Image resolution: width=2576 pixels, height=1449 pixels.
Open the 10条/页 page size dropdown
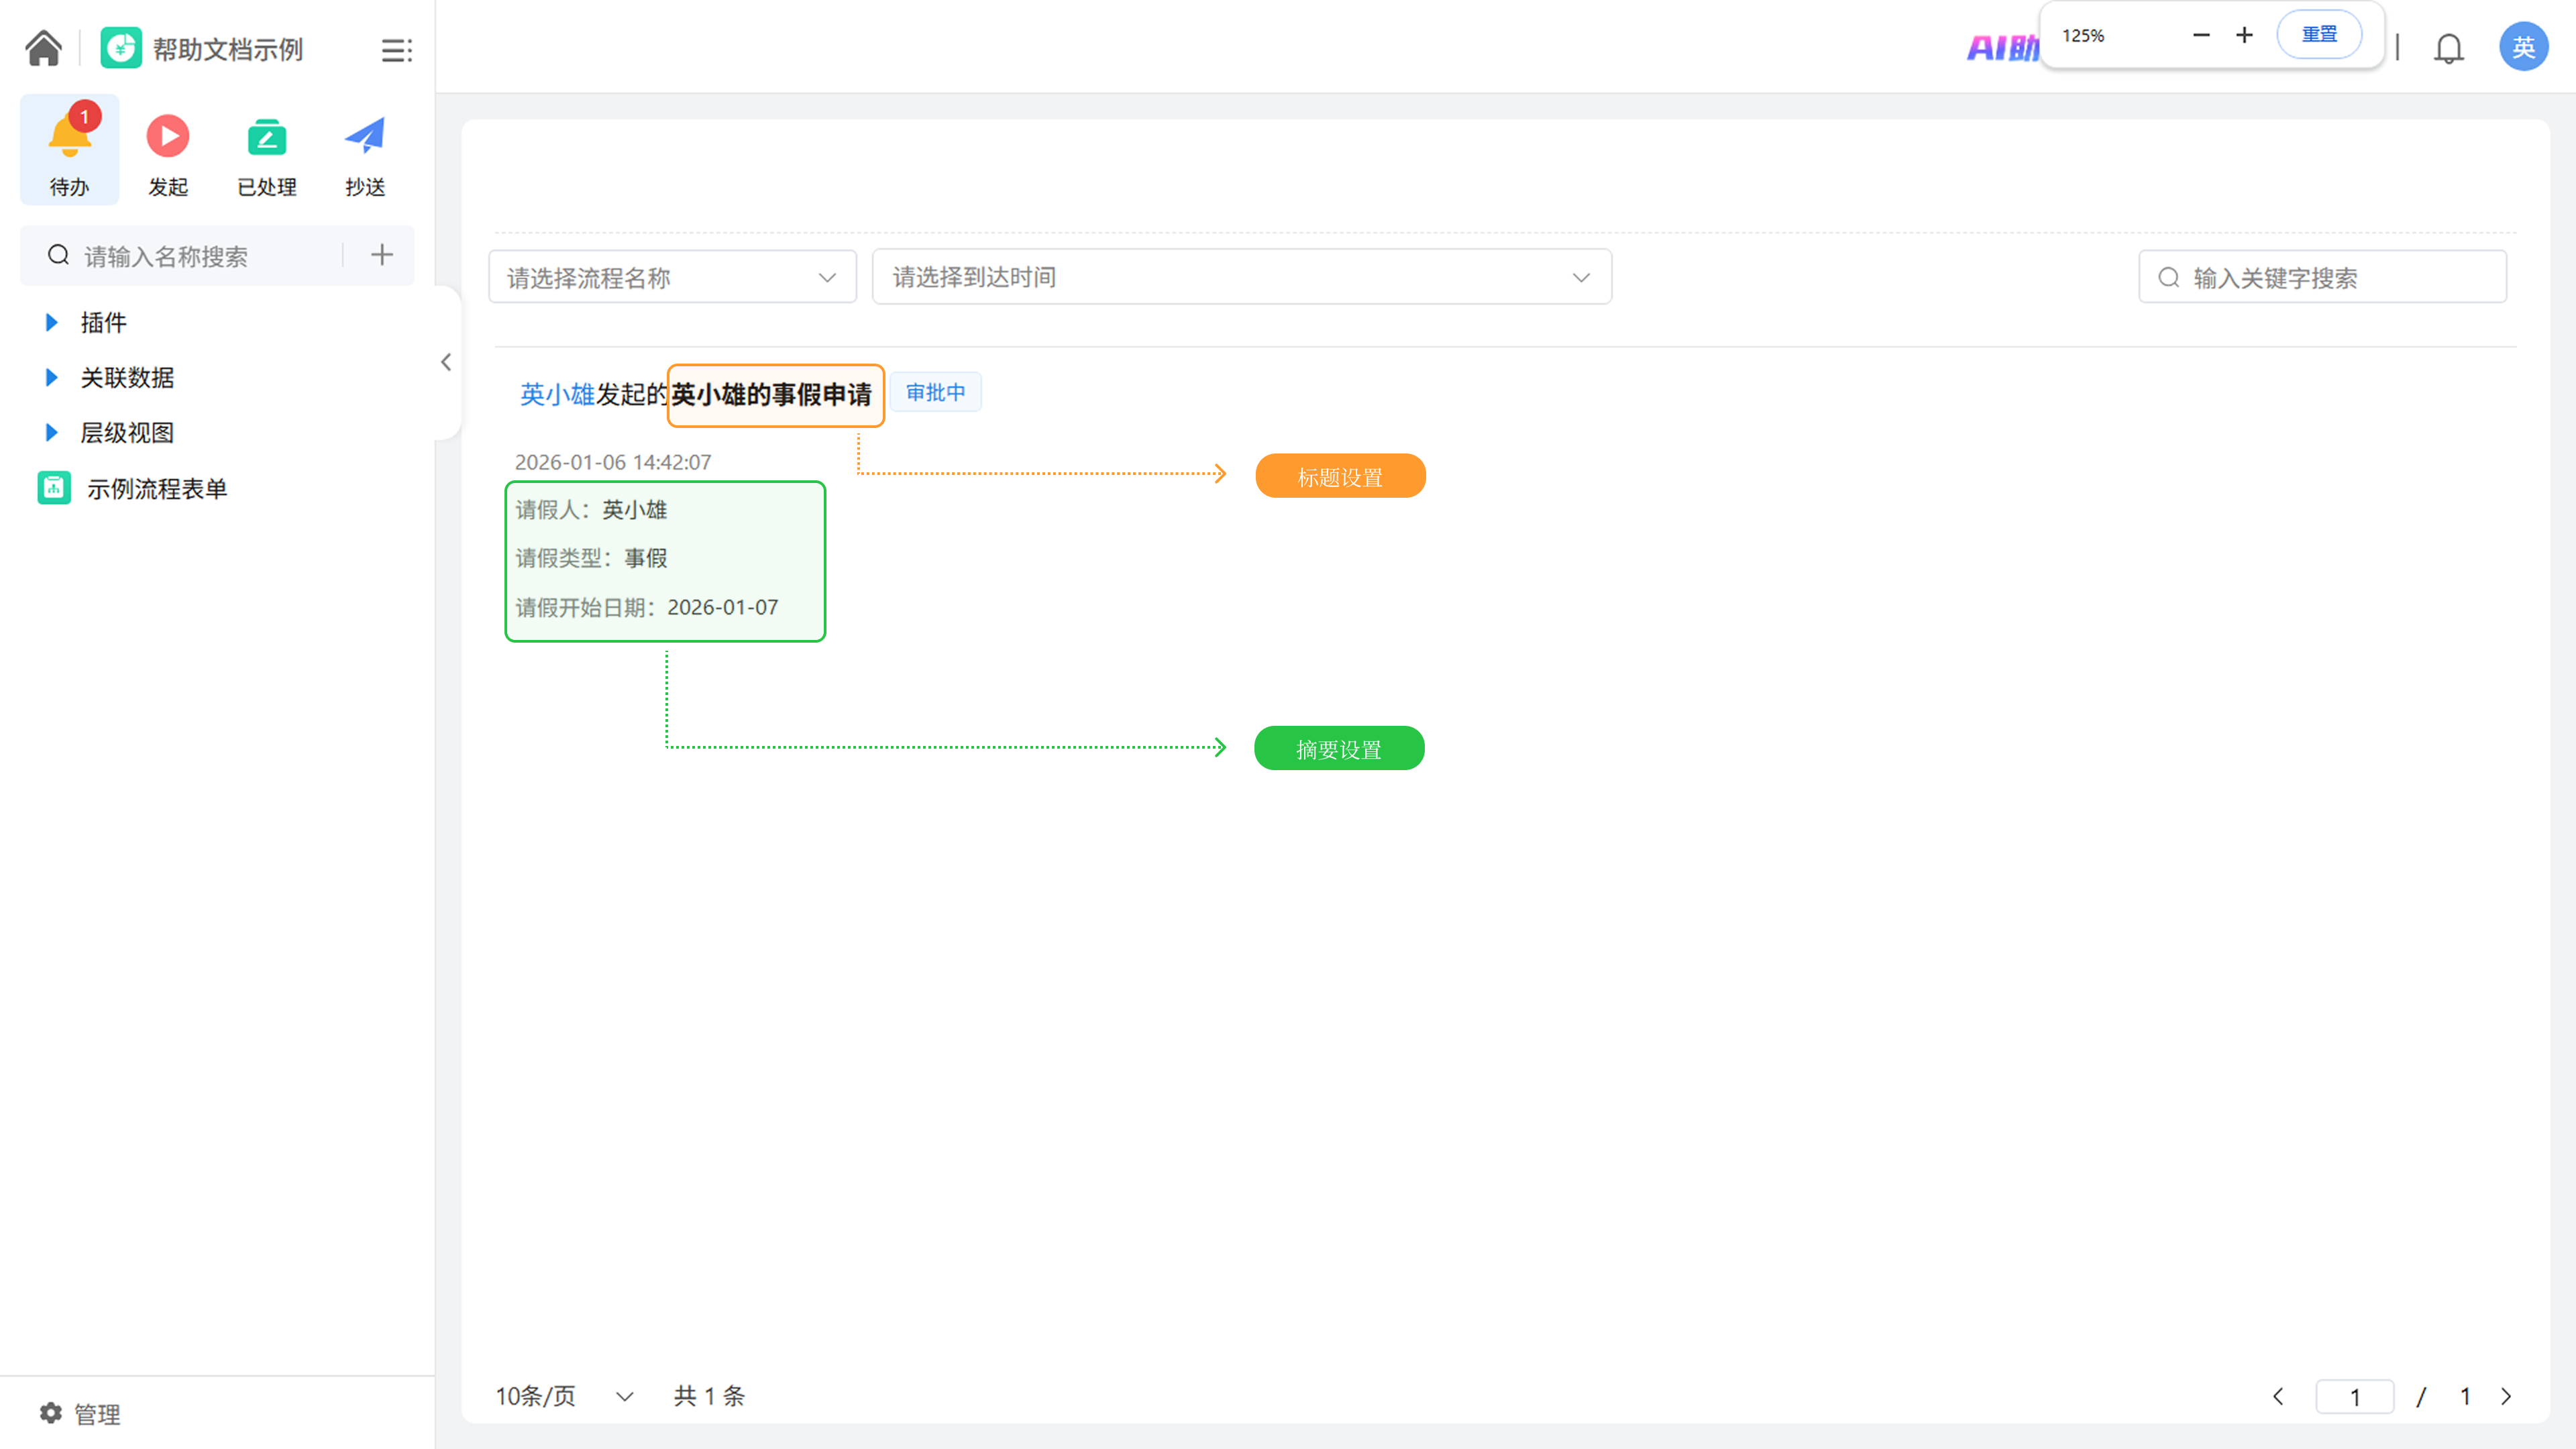click(564, 1395)
